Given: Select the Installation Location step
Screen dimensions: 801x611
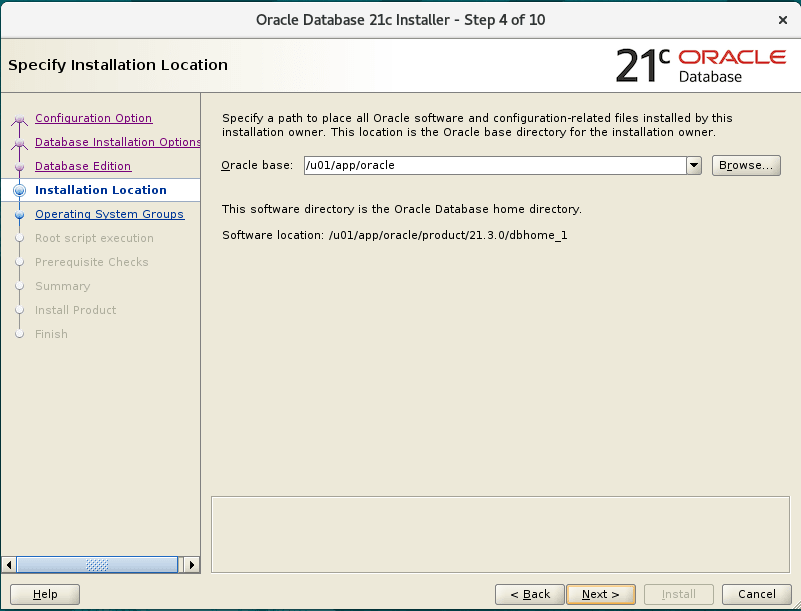Looking at the screenshot, I should click(101, 190).
